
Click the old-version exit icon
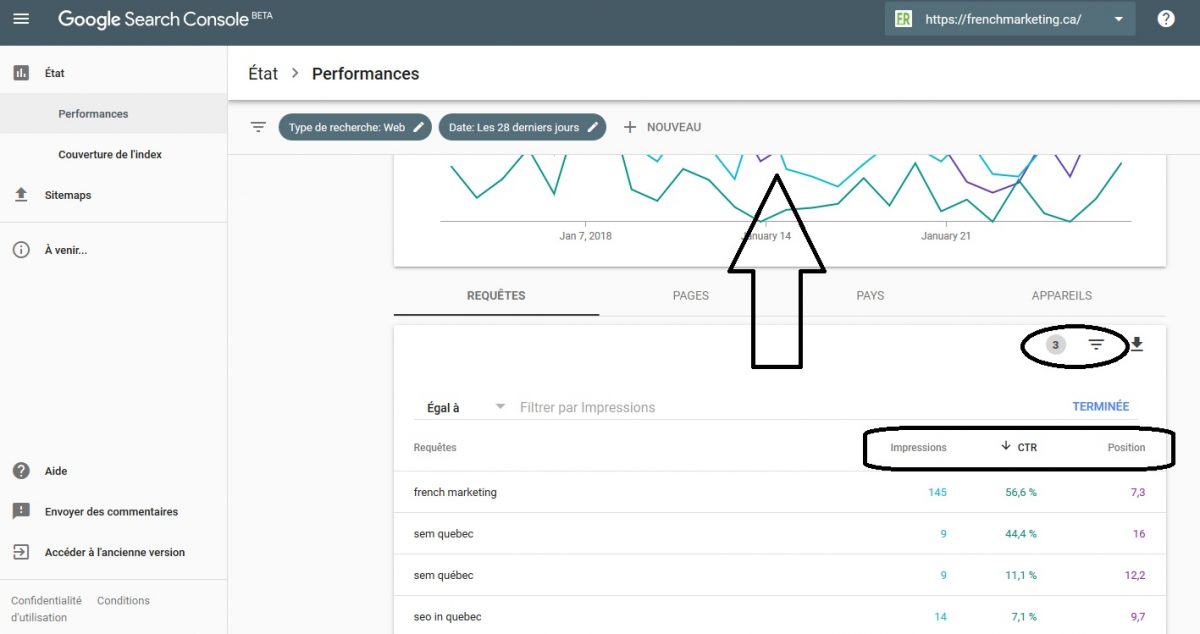21,552
